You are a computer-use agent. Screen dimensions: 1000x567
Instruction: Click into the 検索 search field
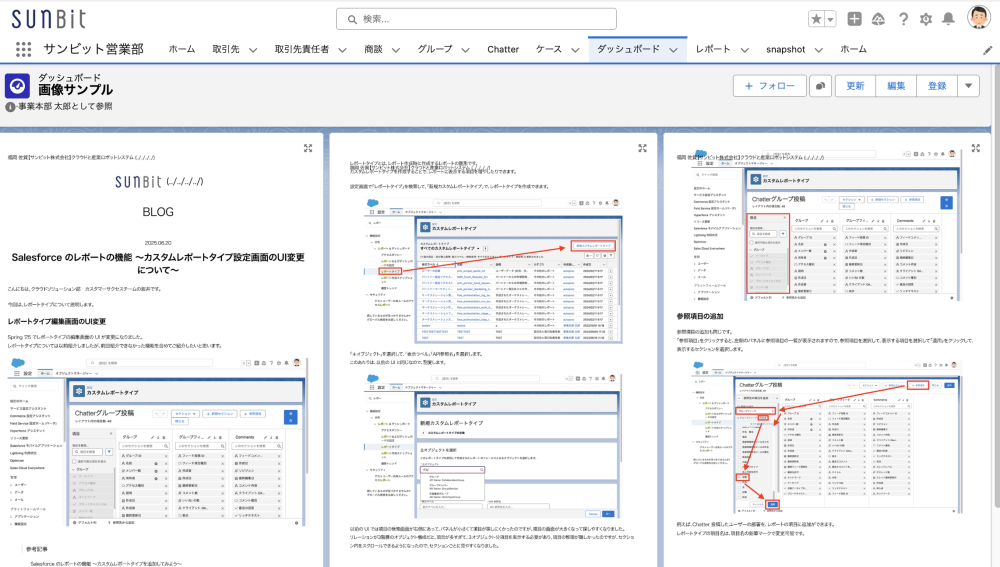pyautogui.click(x=476, y=19)
